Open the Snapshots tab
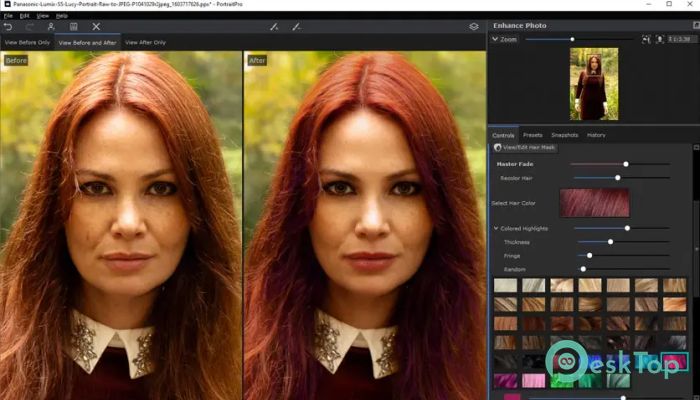The image size is (700, 400). pos(565,135)
